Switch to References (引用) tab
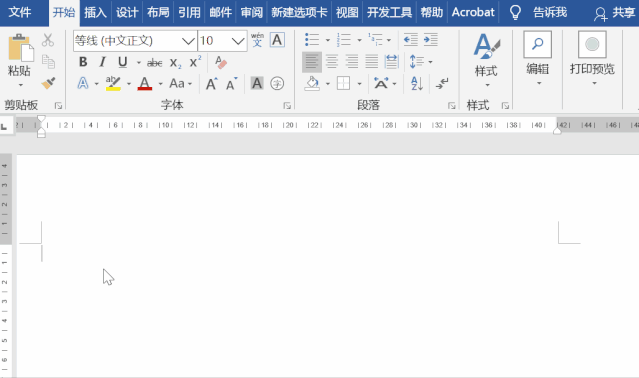The height and width of the screenshot is (378, 639). click(189, 13)
